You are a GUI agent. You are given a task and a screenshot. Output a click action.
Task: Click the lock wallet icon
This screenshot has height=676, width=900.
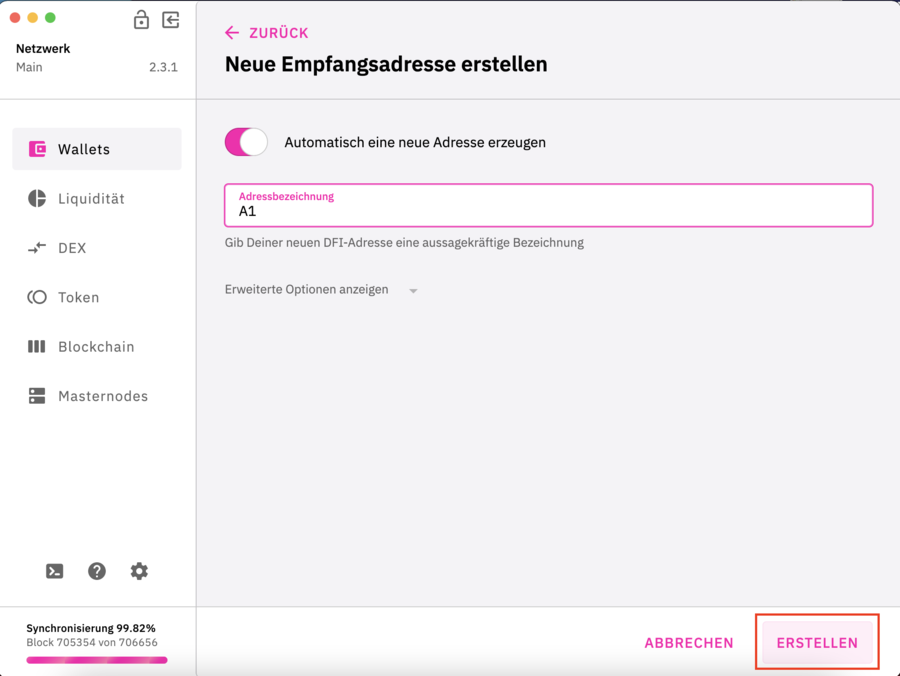coord(141,19)
